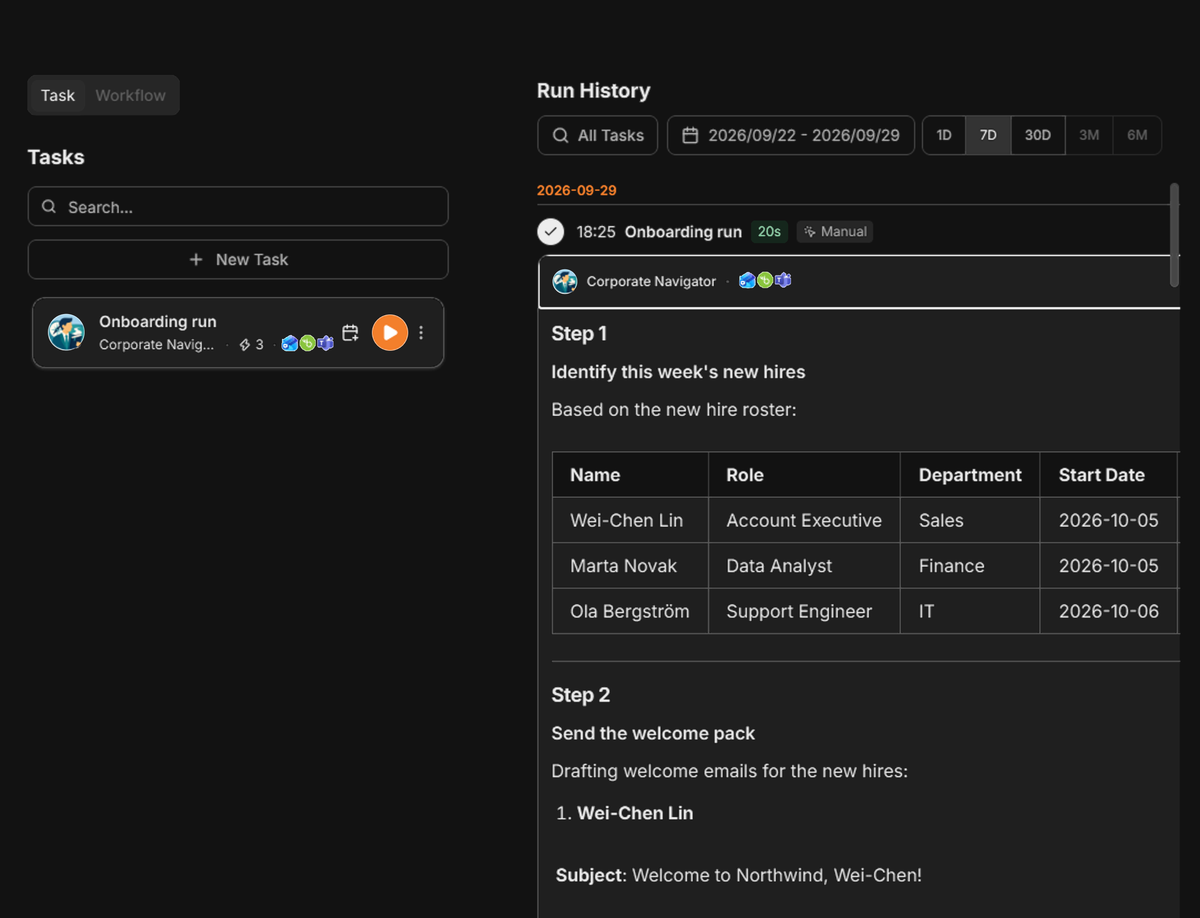
Task: Switch to the Task tab
Action: coord(58,95)
